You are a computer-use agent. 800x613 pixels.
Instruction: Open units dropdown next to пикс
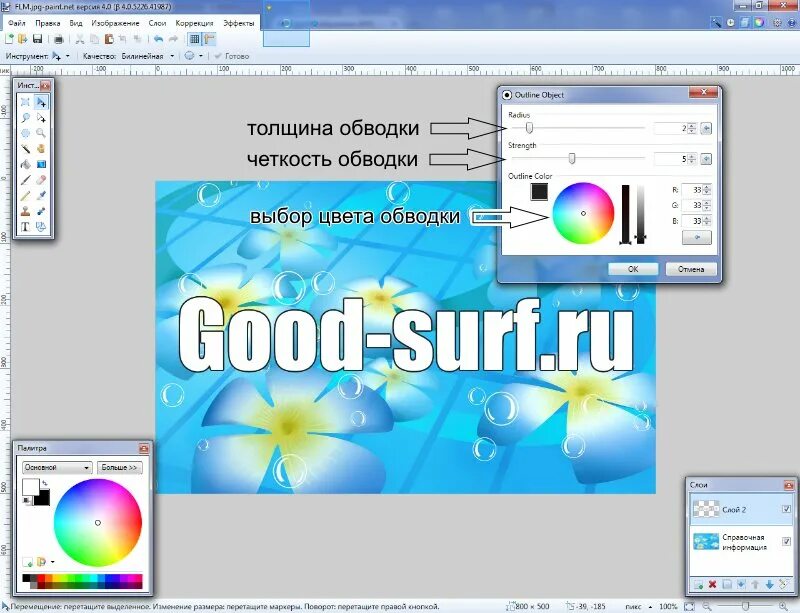coord(651,607)
